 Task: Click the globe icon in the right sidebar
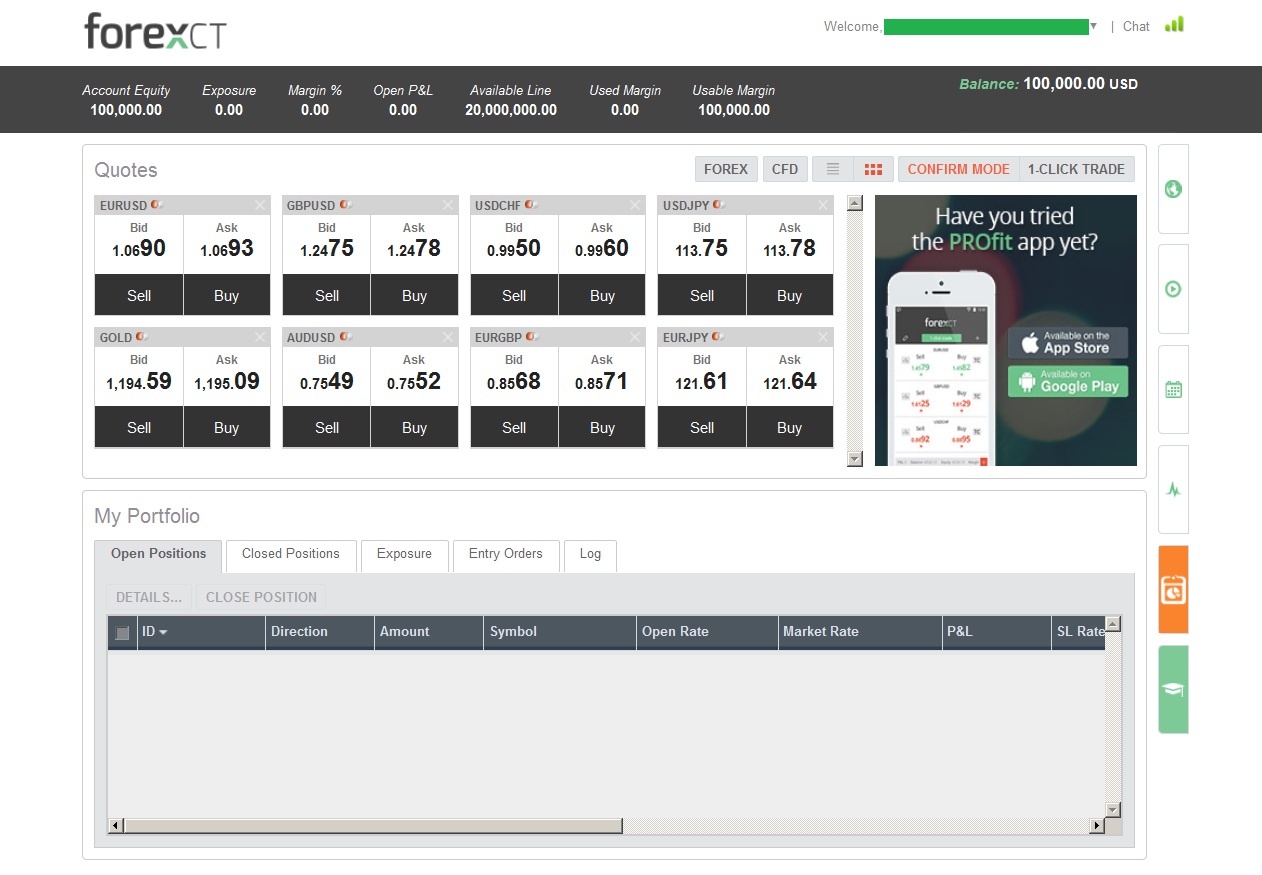(x=1173, y=189)
